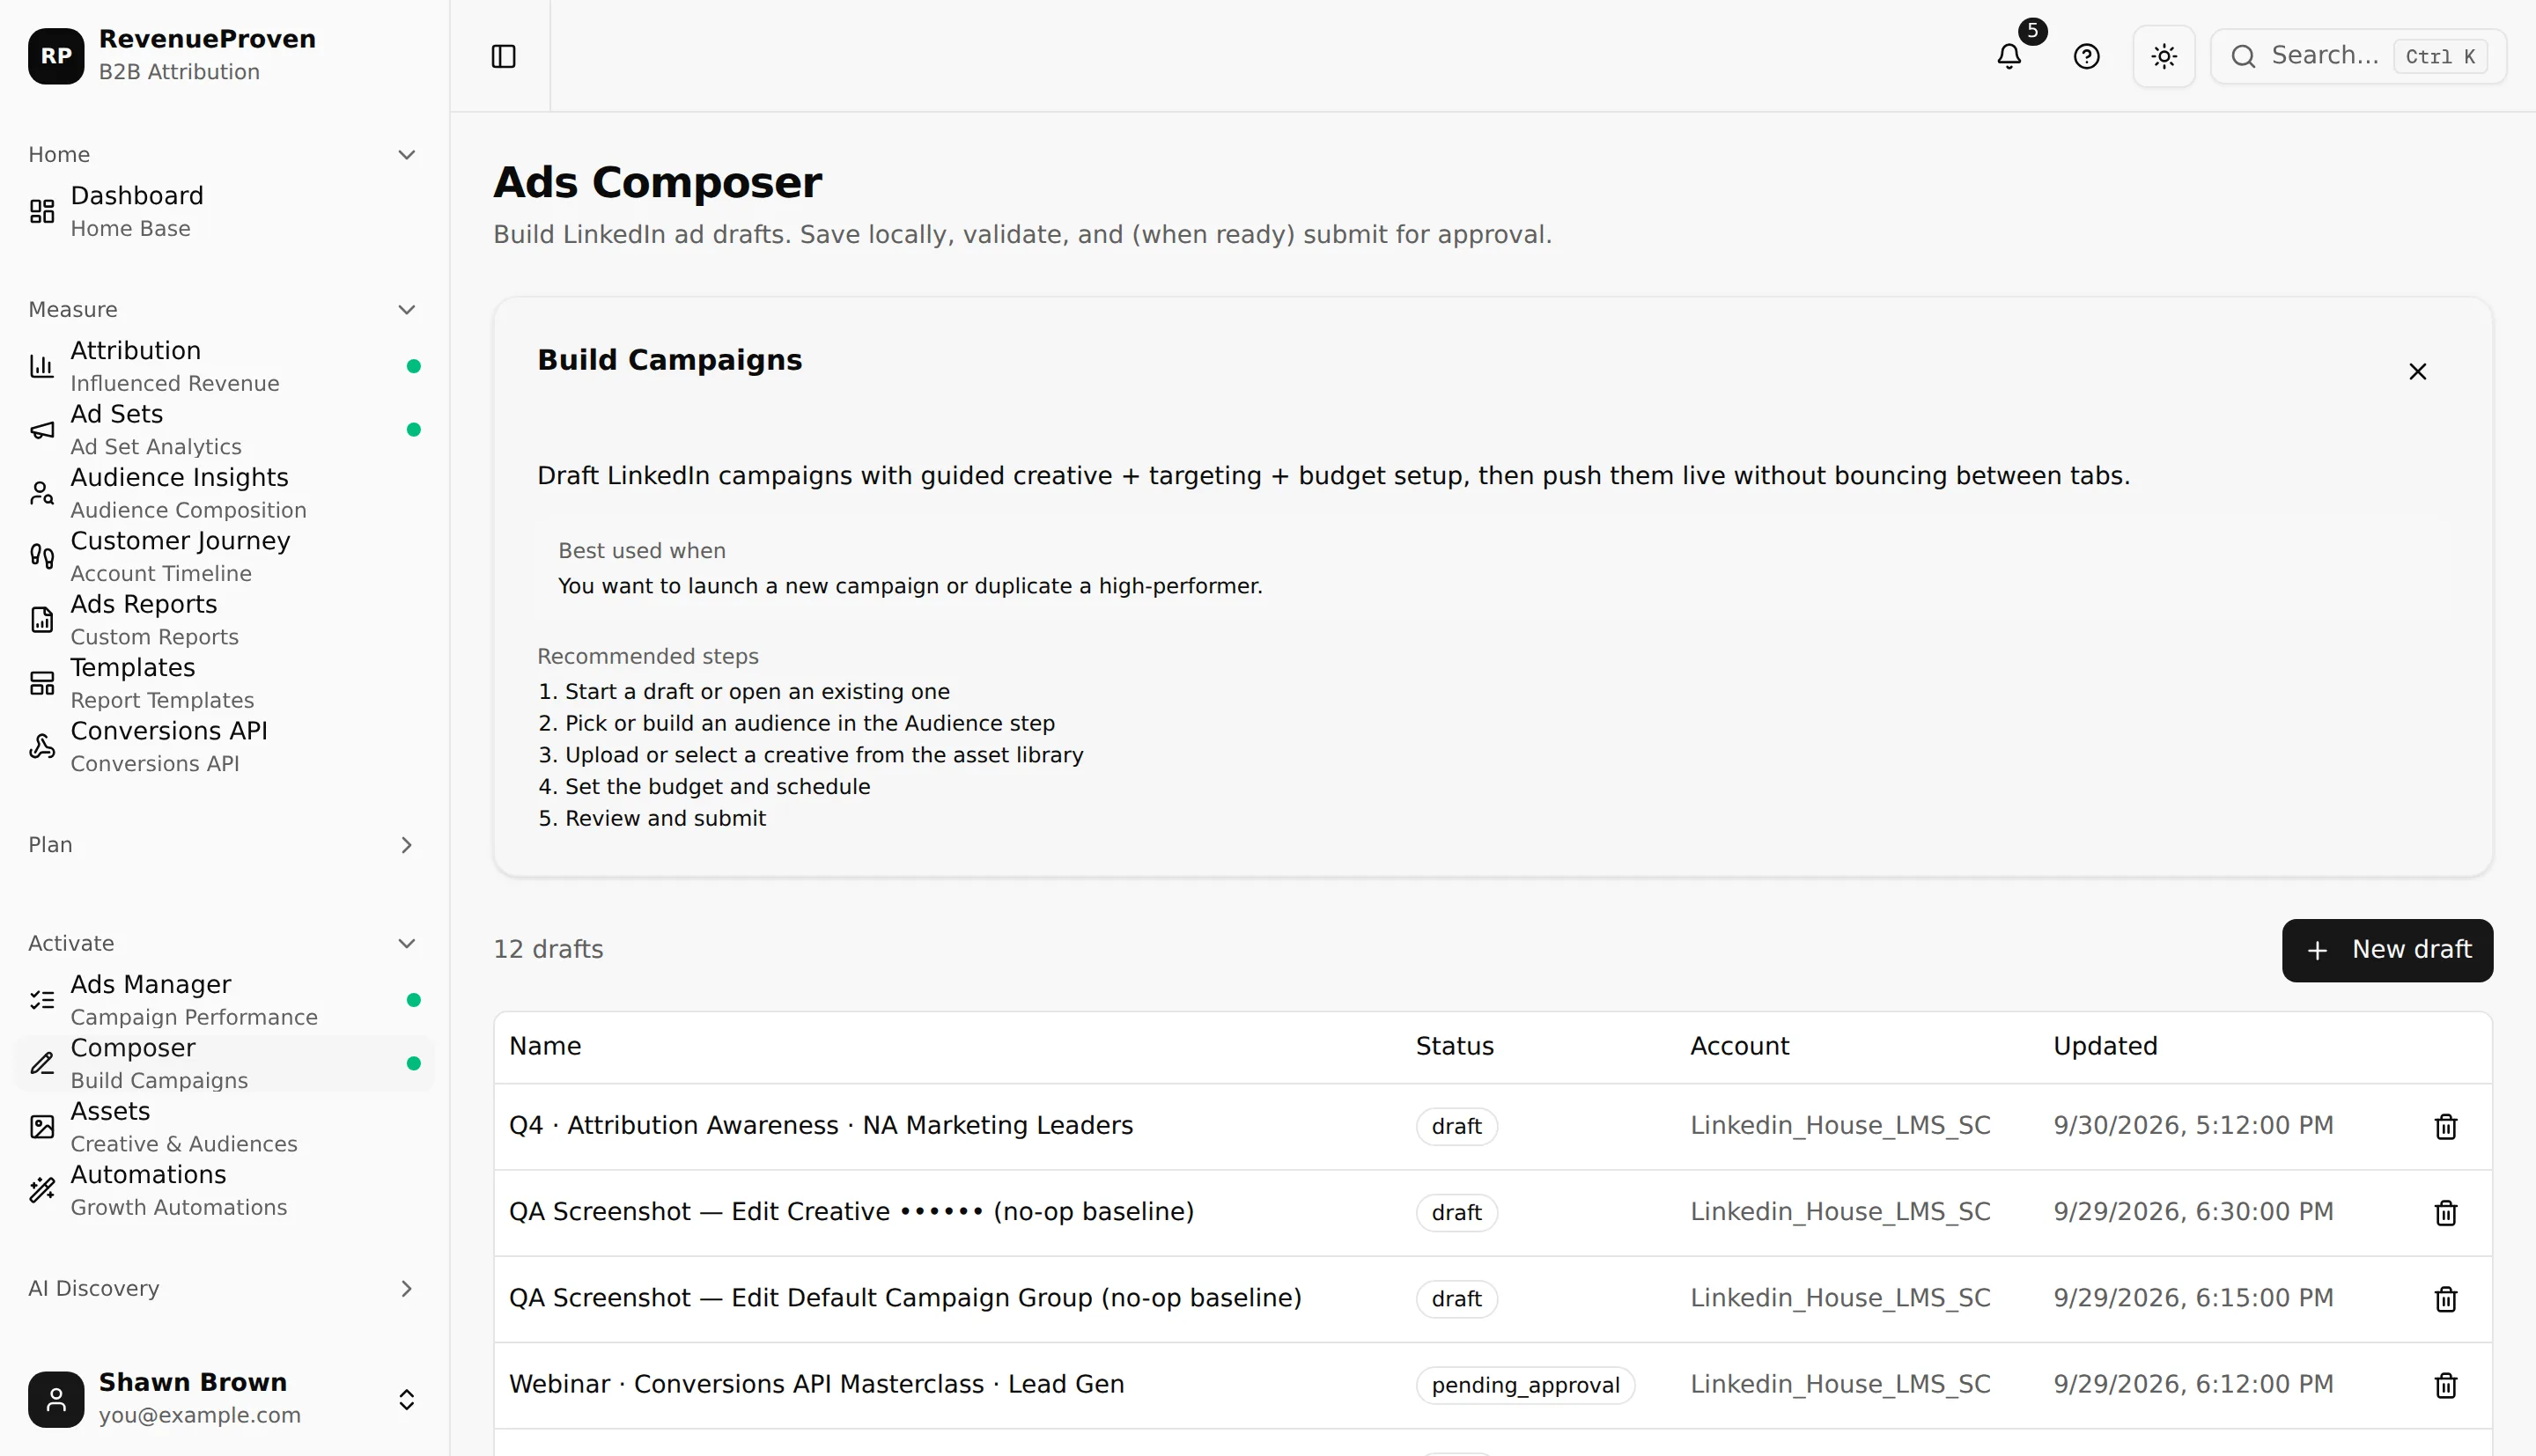The image size is (2536, 1456).
Task: Delete the Q4 Attribution Awareness draft
Action: [2445, 1126]
